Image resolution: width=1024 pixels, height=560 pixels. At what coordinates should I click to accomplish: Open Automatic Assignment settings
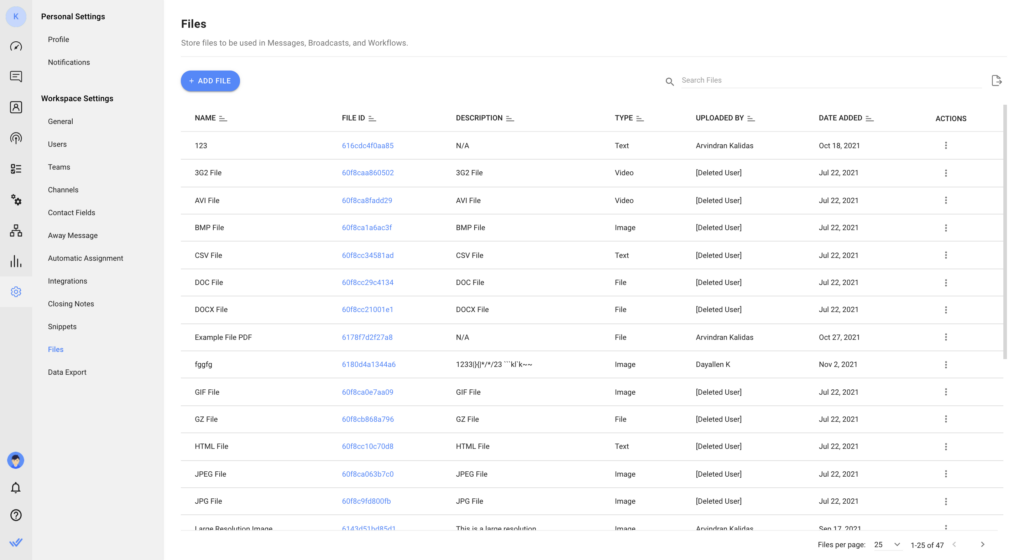[x=85, y=258]
